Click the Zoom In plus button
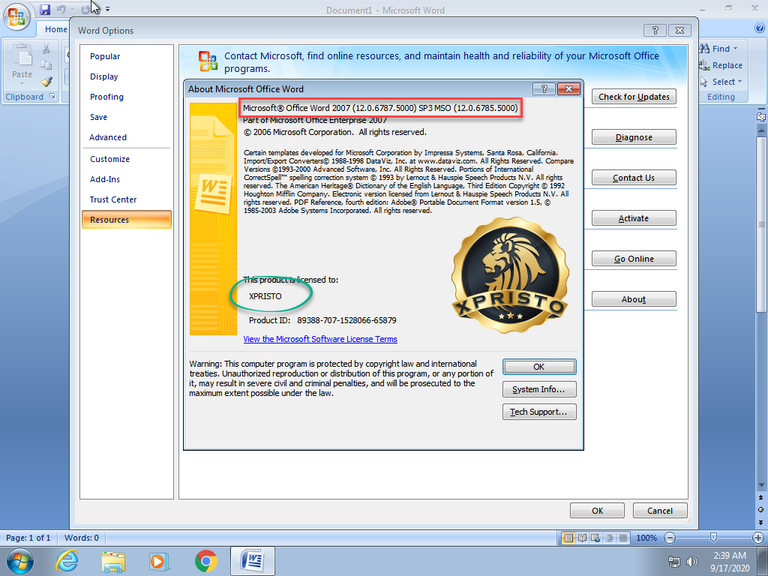Viewport: 768px width, 576px height. click(758, 538)
